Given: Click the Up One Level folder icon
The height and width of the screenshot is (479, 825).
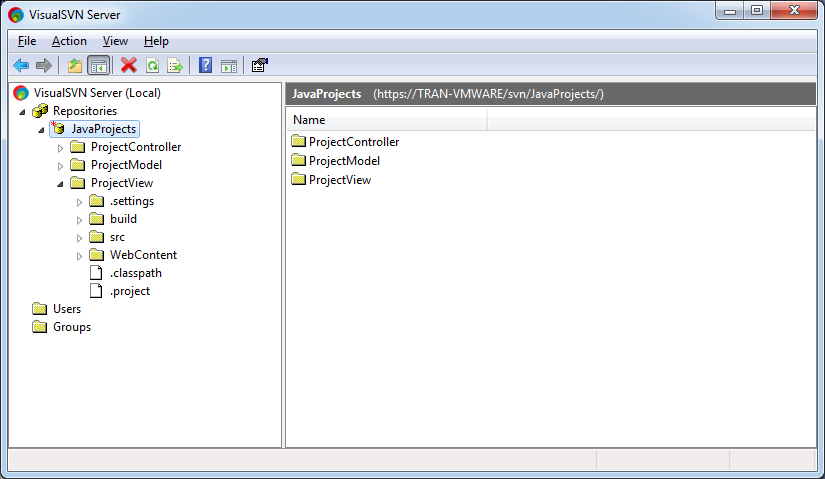Looking at the screenshot, I should click(x=75, y=65).
